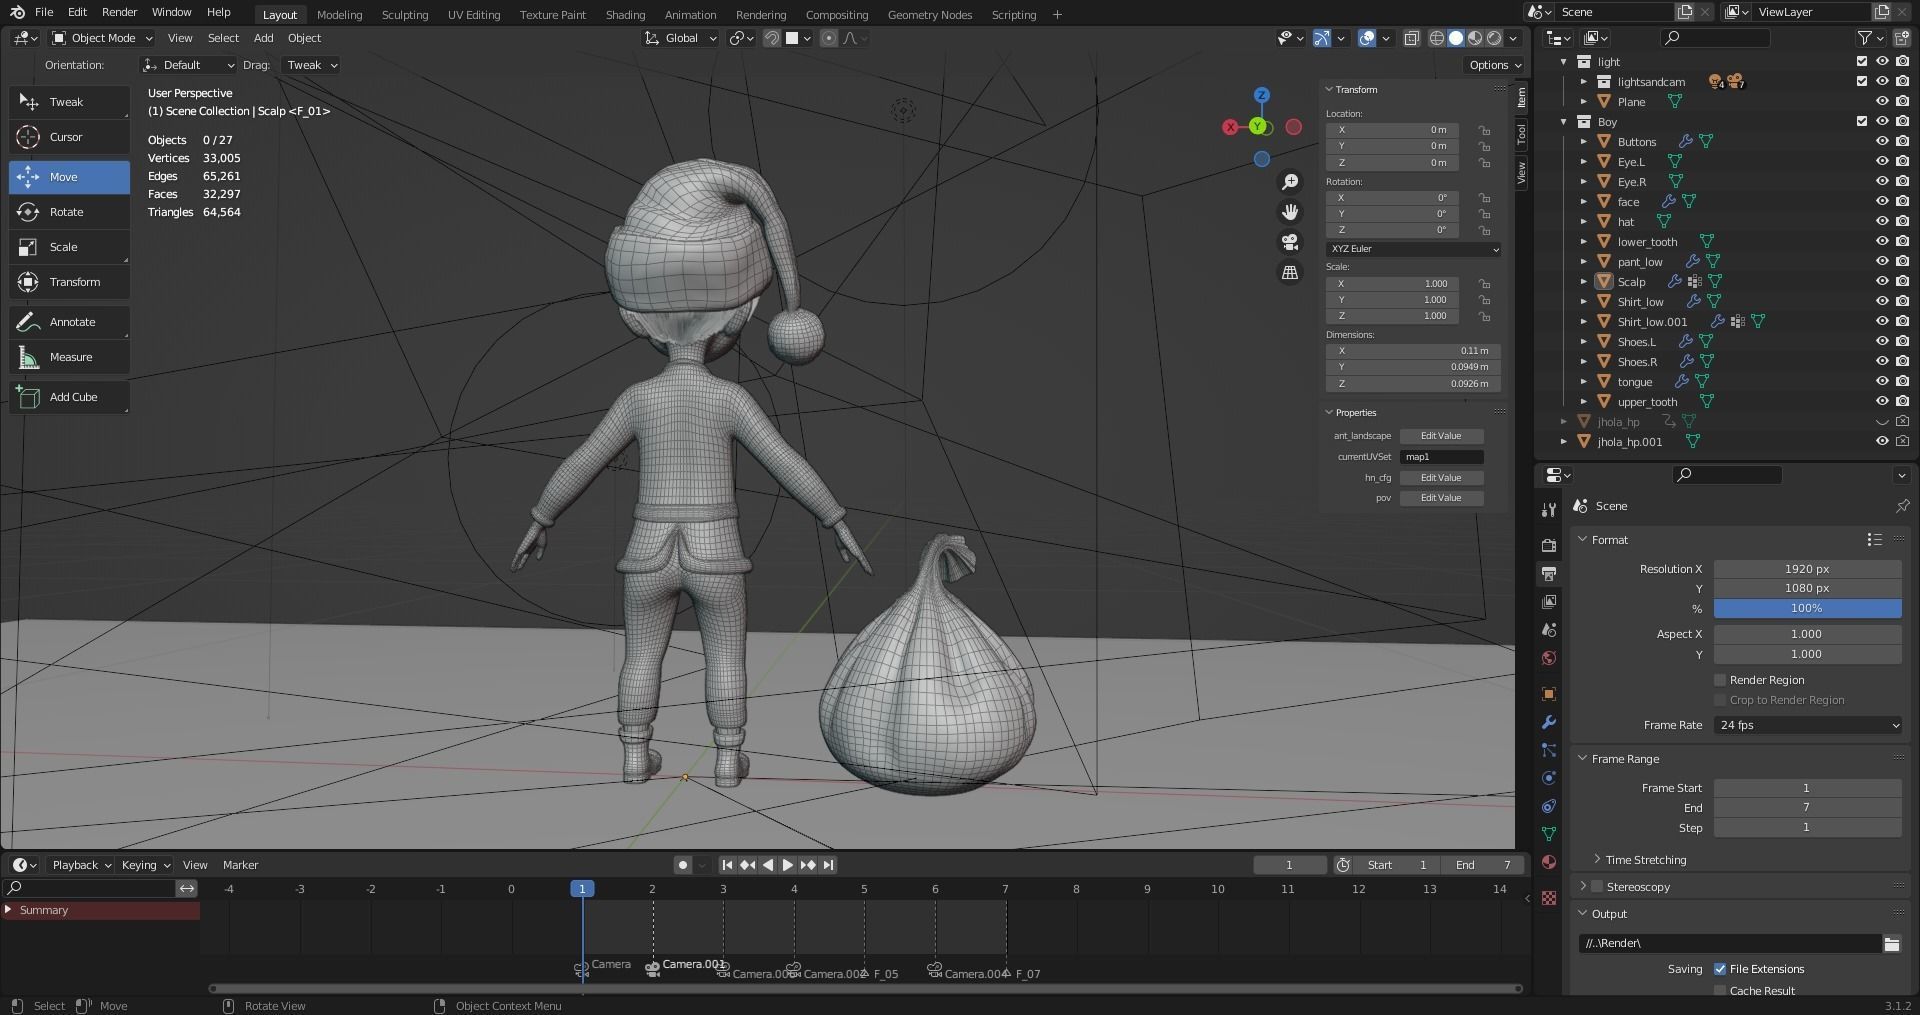Viewport: 1920px width, 1015px height.
Task: Select the Transform tool
Action: (x=70, y=282)
